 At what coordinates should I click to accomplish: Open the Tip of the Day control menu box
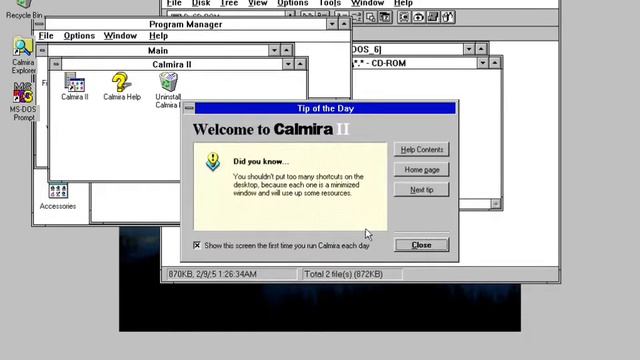[189, 108]
